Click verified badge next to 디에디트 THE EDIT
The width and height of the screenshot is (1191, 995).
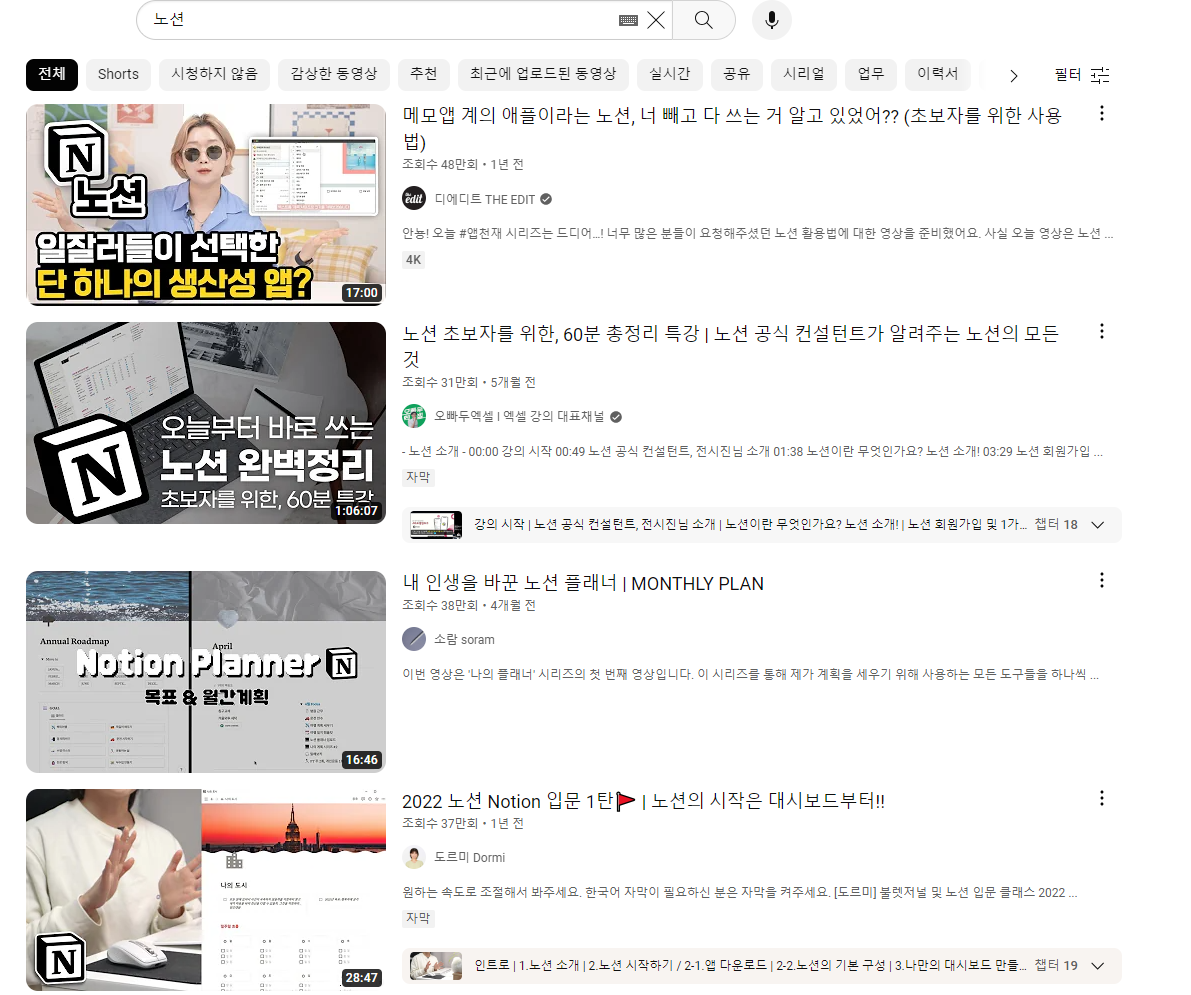coord(546,199)
